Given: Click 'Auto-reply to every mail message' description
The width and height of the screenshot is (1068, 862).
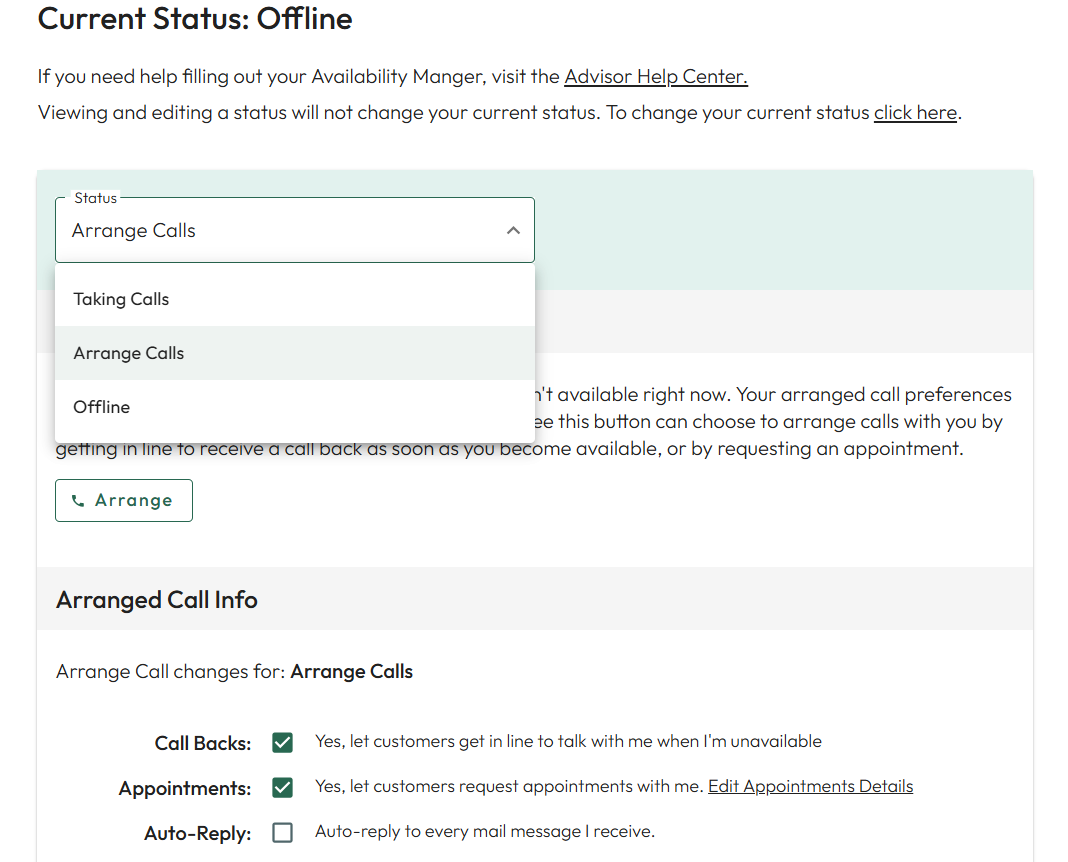Looking at the screenshot, I should coord(484,831).
